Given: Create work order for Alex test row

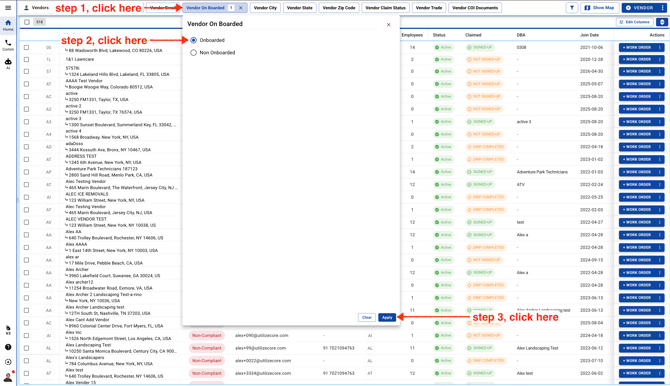Looking at the screenshot, I should click(x=637, y=373).
